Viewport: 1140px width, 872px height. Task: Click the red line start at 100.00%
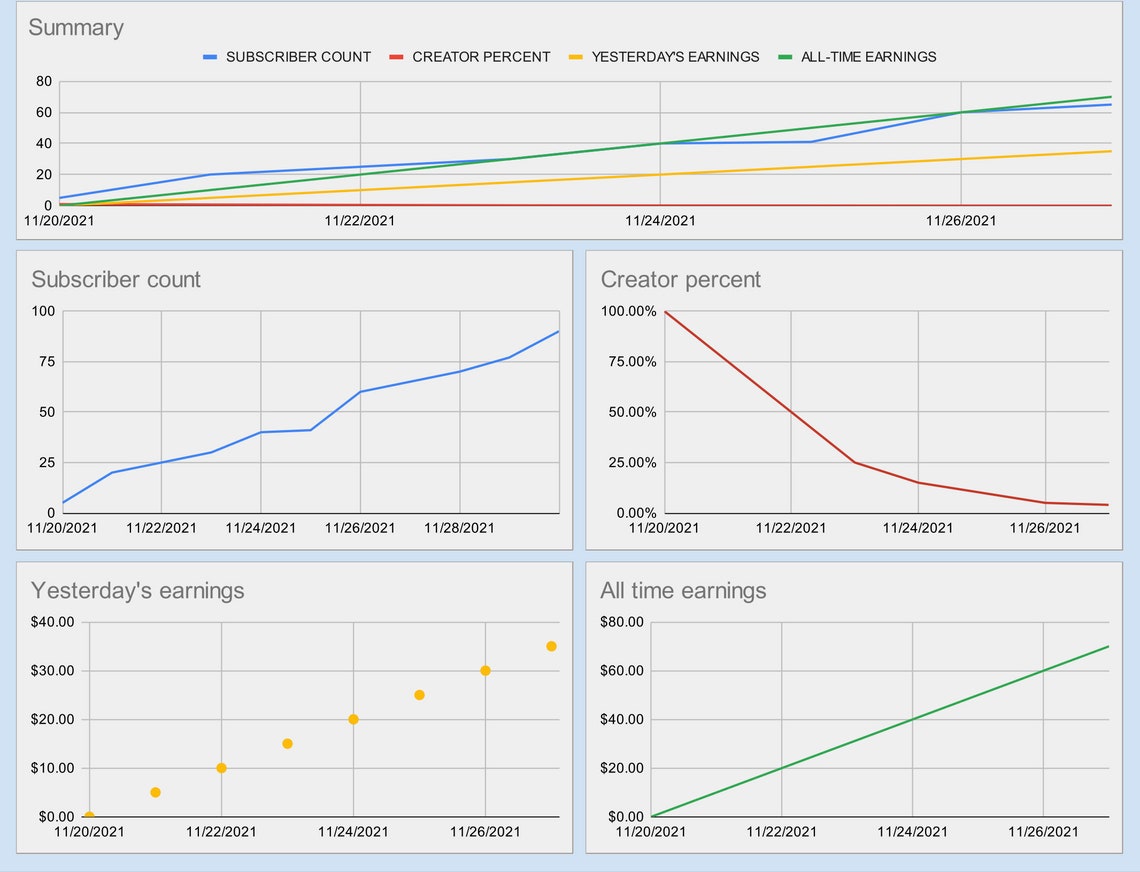pos(668,311)
